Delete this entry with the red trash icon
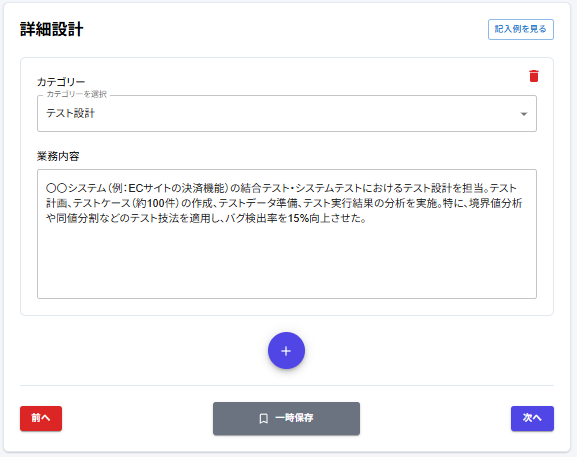 pyautogui.click(x=534, y=76)
